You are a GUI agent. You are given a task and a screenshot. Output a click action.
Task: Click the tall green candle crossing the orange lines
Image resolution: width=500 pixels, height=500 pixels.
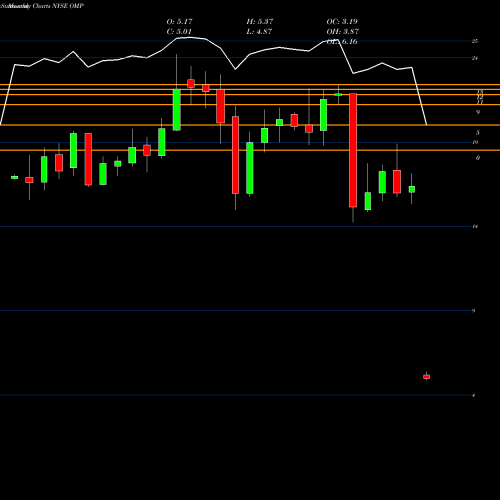(x=177, y=110)
